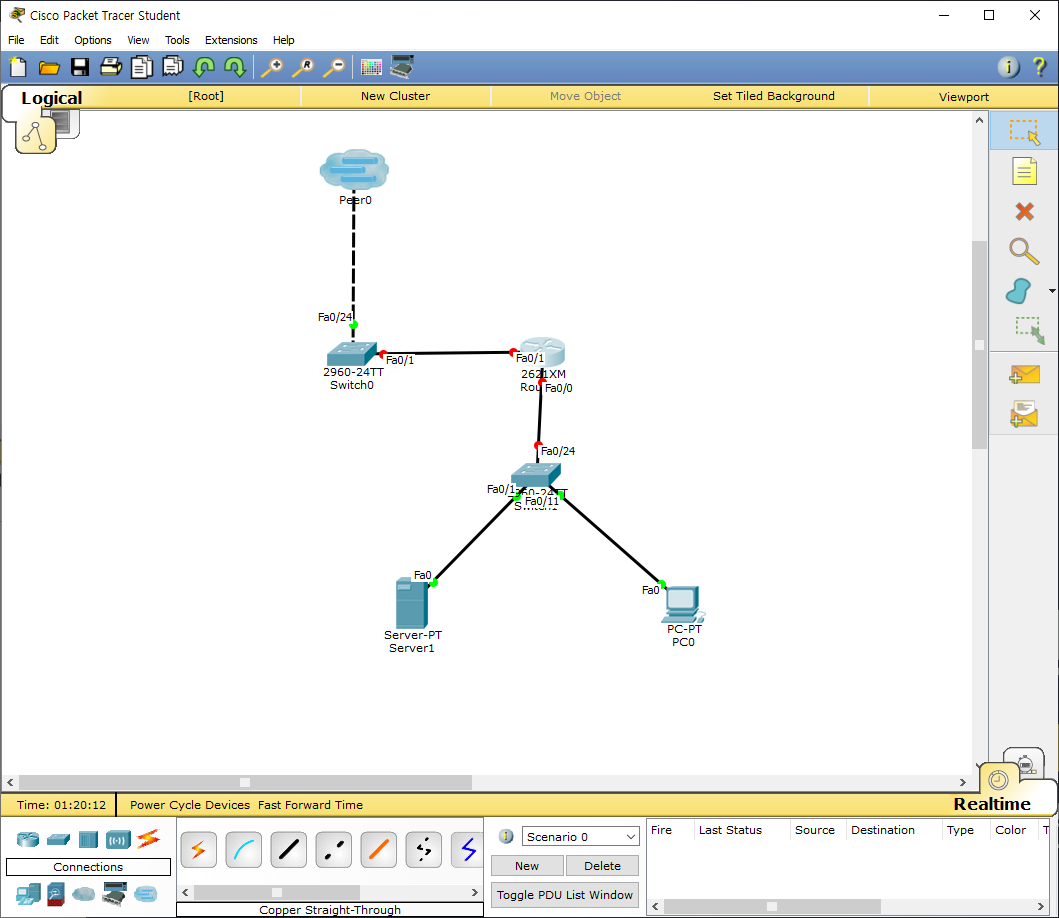Click the connections list right scroll arrow
This screenshot has width=1059, height=918.
[x=475, y=892]
